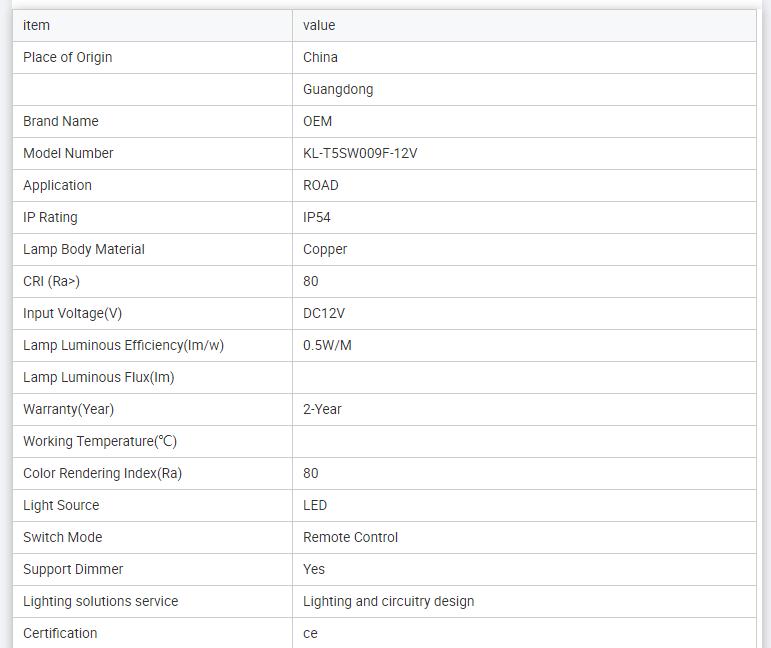Screen dimensions: 771x648
Task: Click the 'OEM' brand value
Action: pos(317,121)
